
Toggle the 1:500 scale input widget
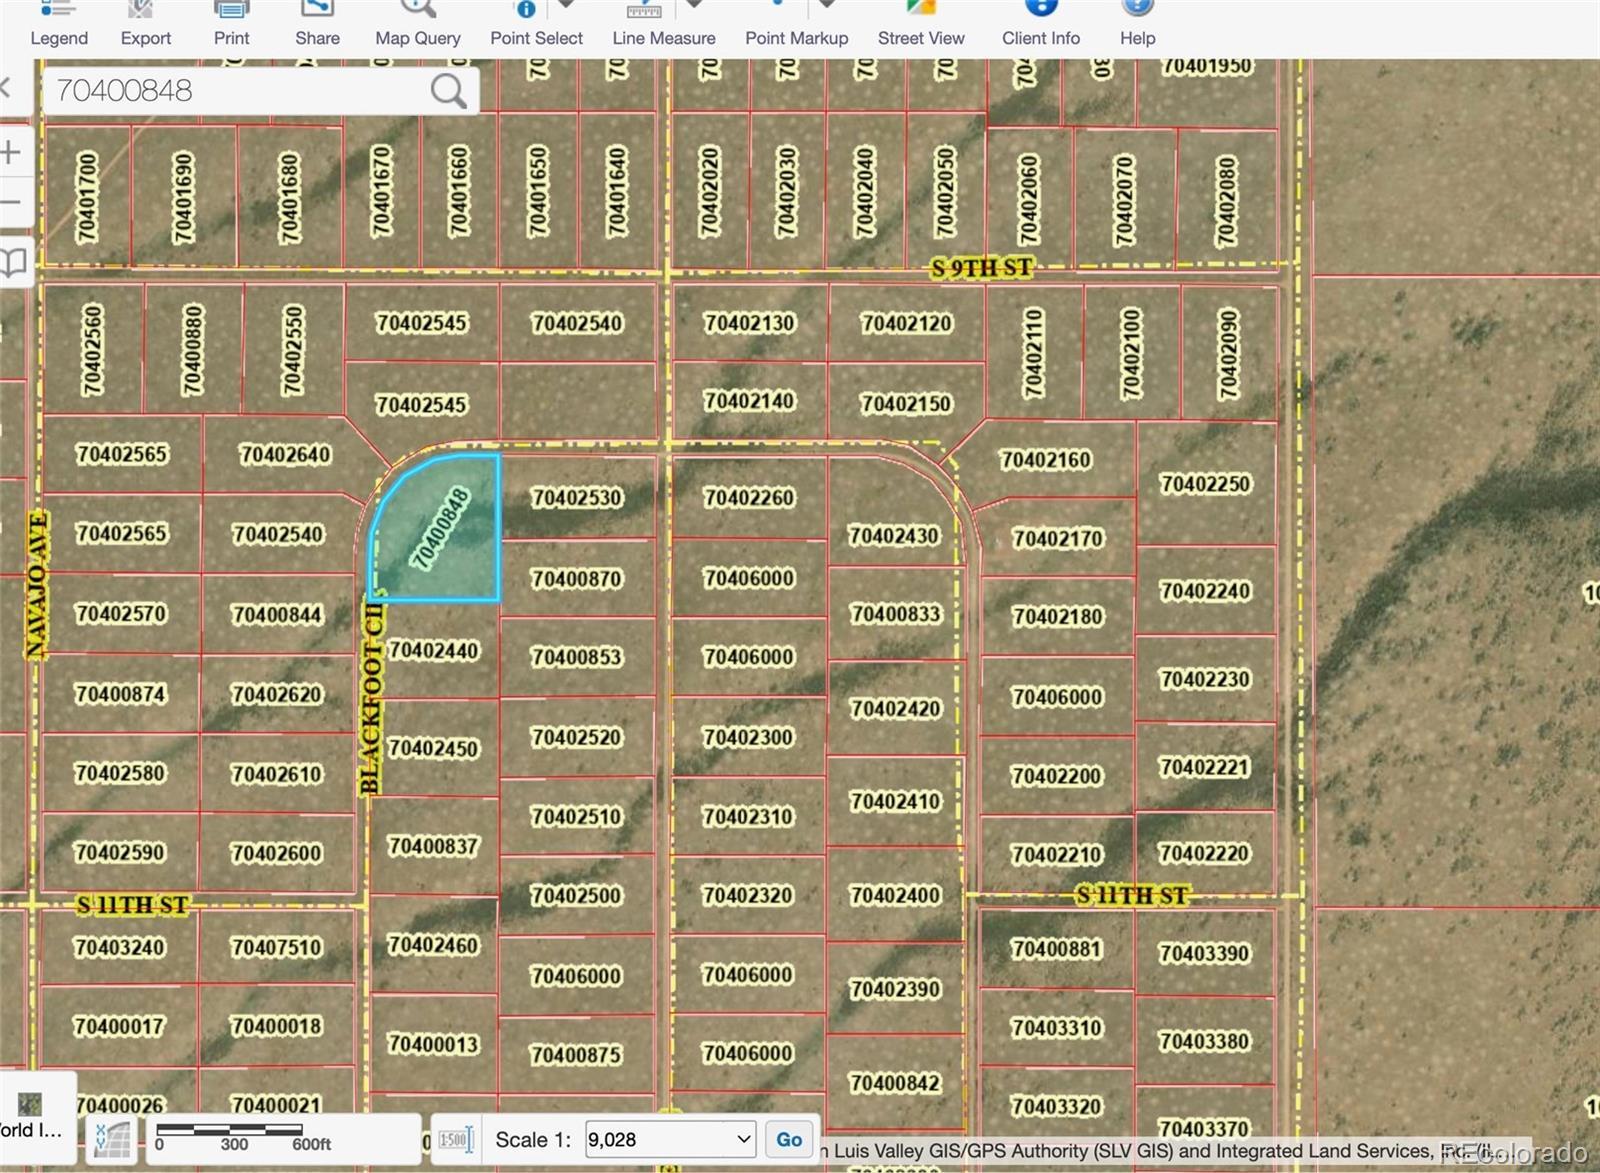454,1140
